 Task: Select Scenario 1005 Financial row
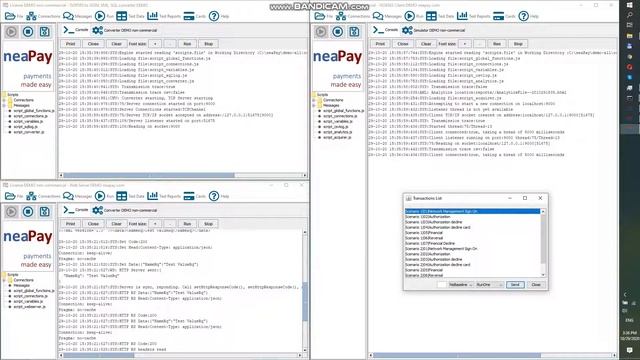click(x=472, y=233)
